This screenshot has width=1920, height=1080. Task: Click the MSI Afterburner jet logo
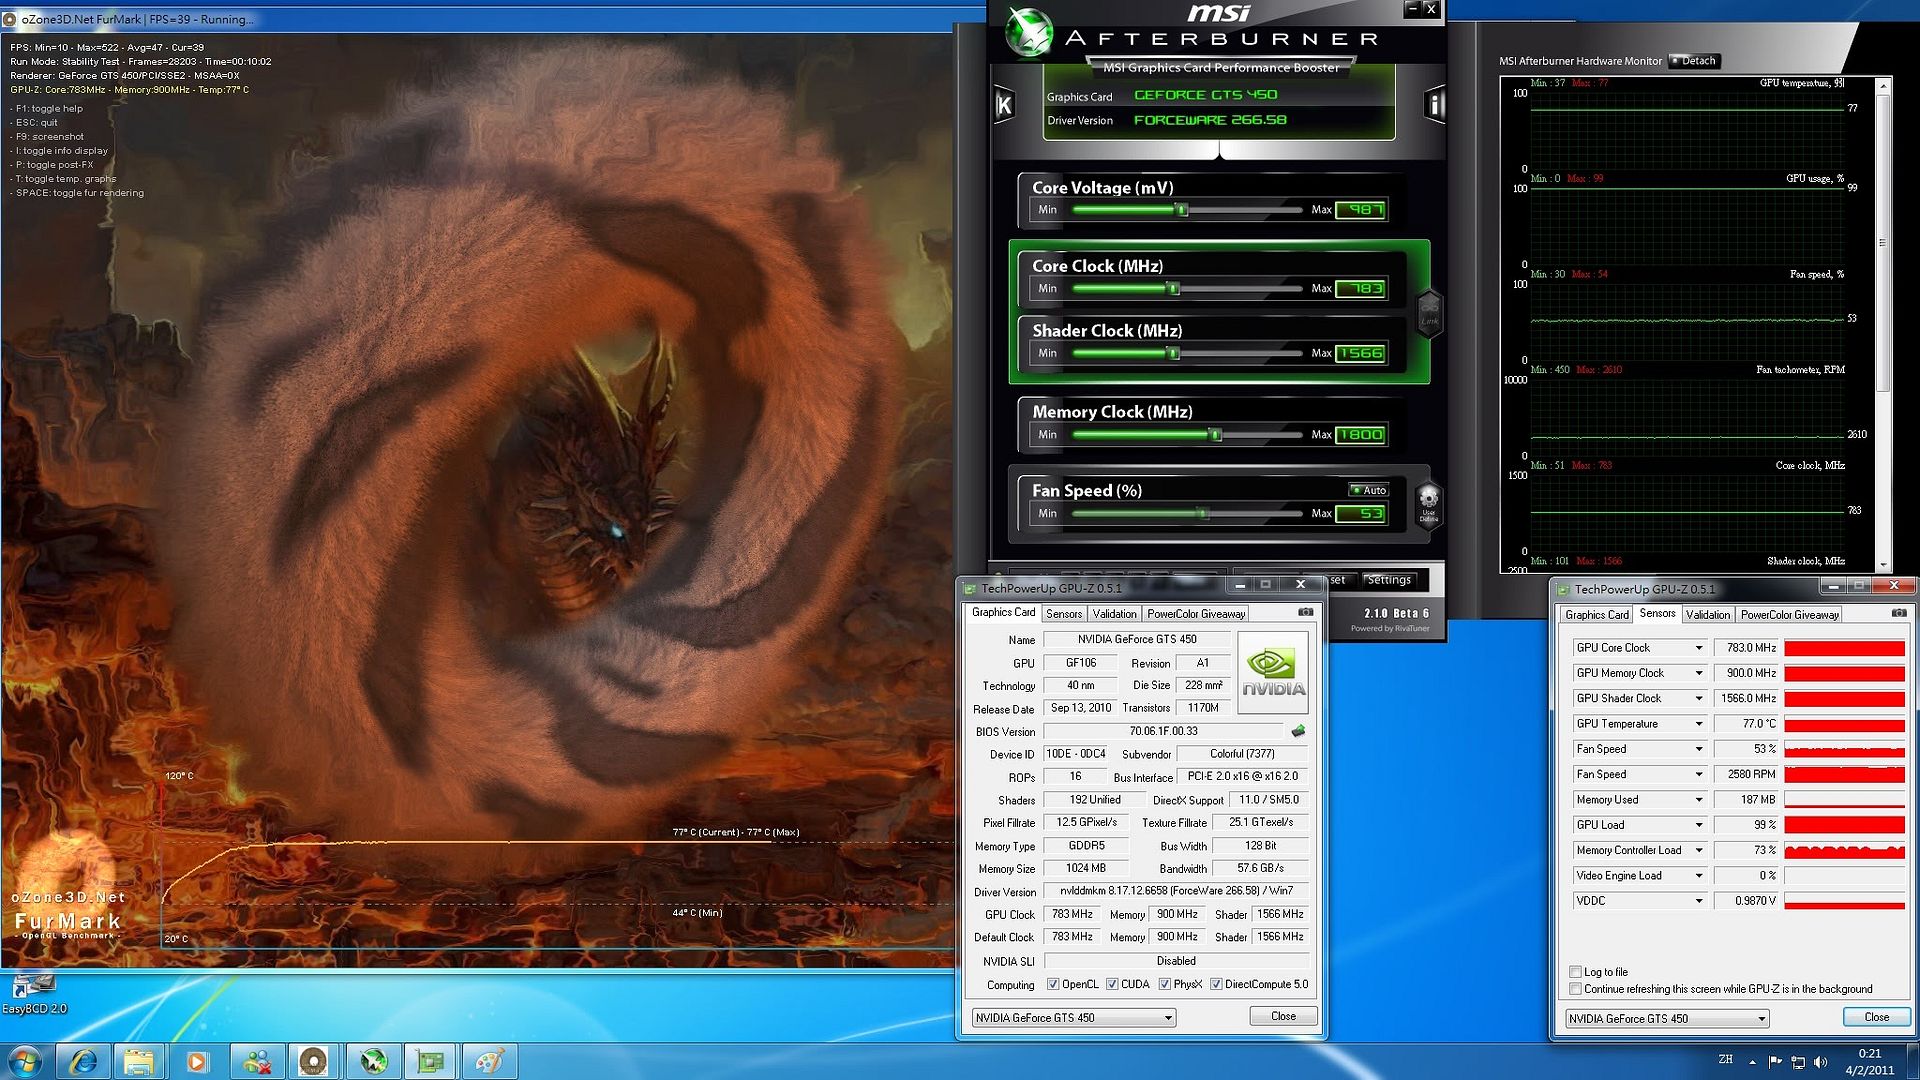[x=1029, y=32]
